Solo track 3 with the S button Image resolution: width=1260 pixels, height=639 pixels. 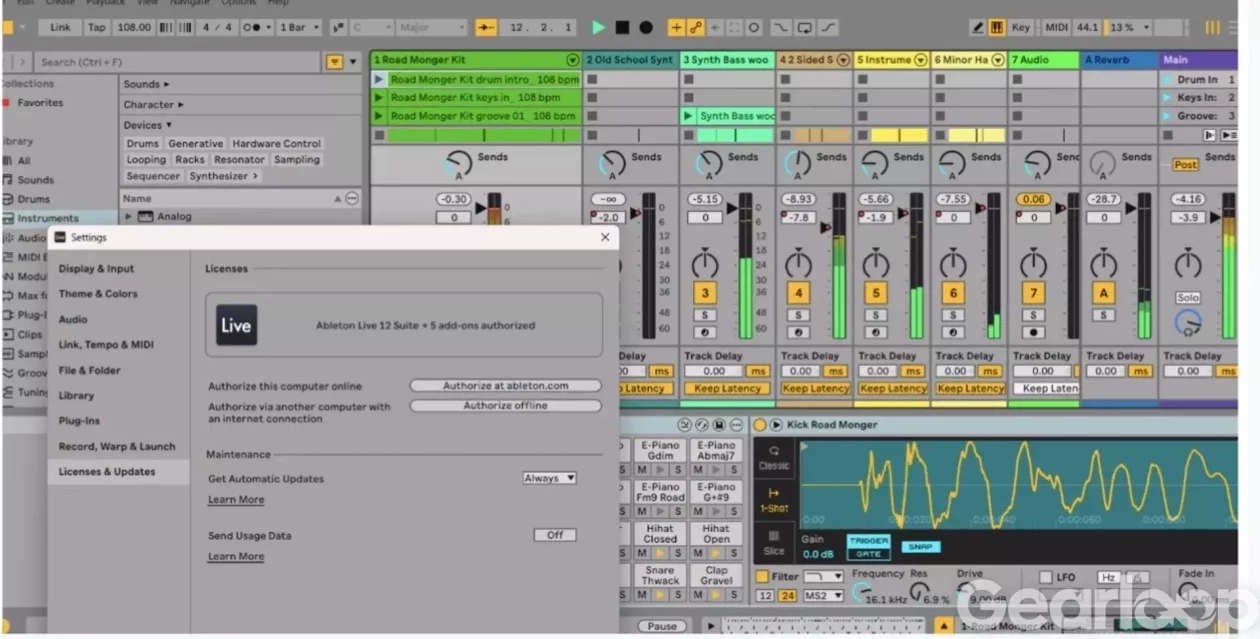pos(704,315)
